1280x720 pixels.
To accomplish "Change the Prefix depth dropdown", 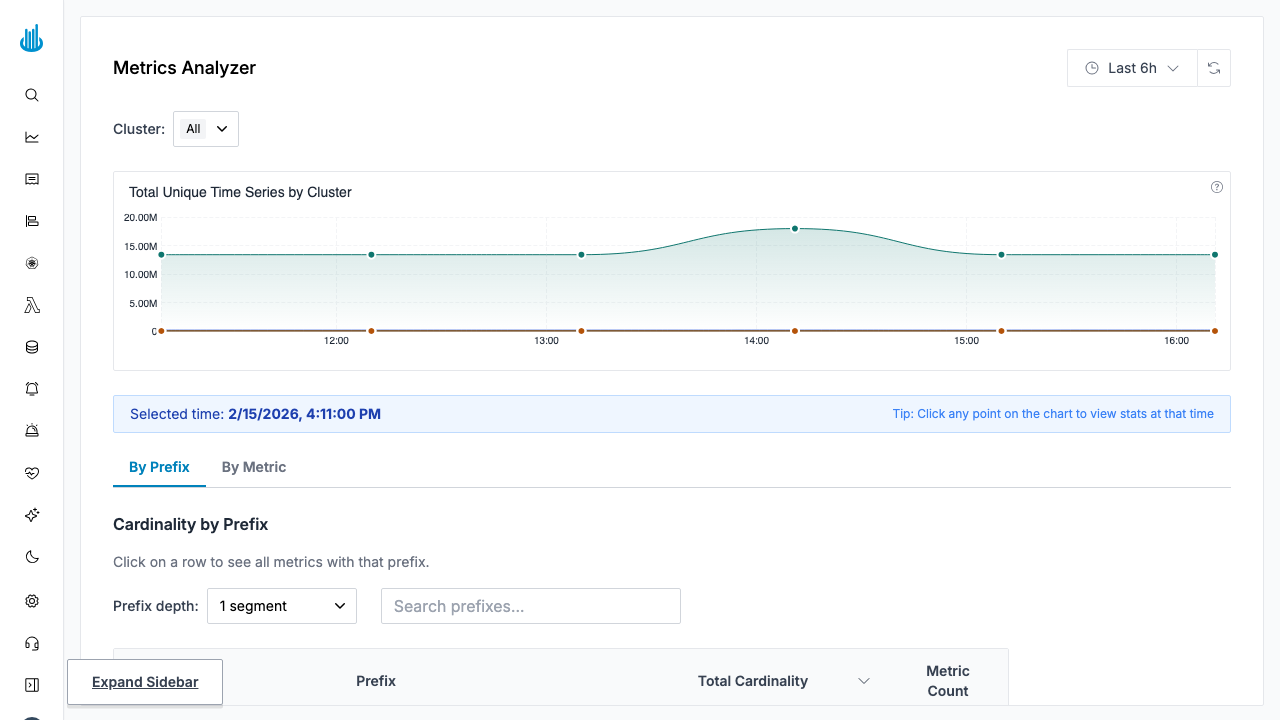I will point(281,605).
